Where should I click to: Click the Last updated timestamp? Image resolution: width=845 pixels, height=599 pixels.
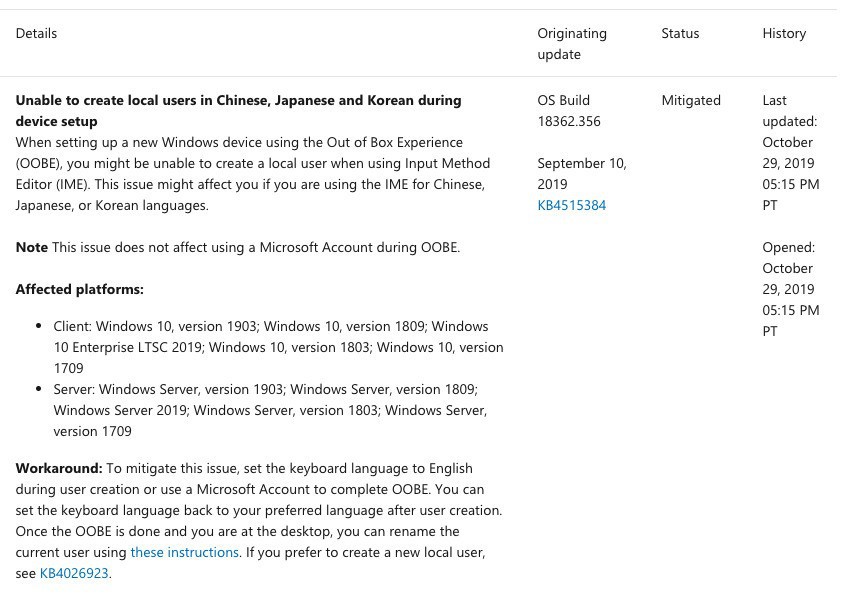tap(790, 152)
